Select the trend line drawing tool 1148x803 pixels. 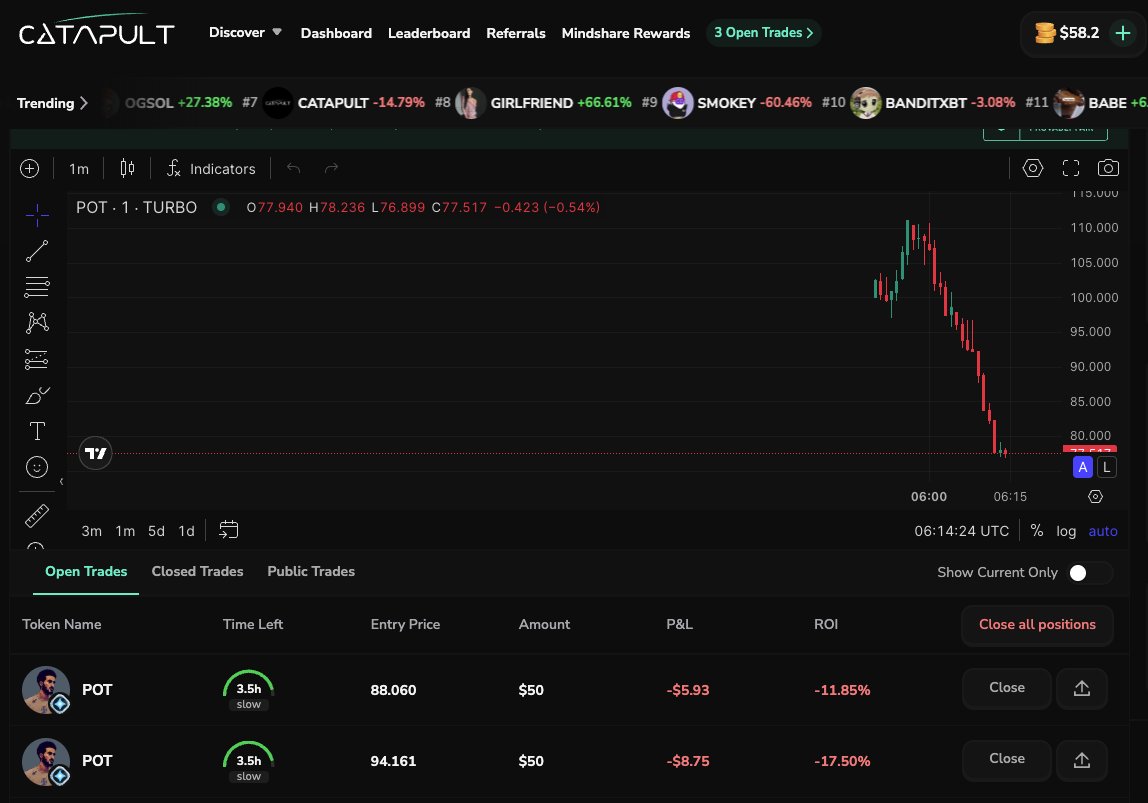[37, 251]
